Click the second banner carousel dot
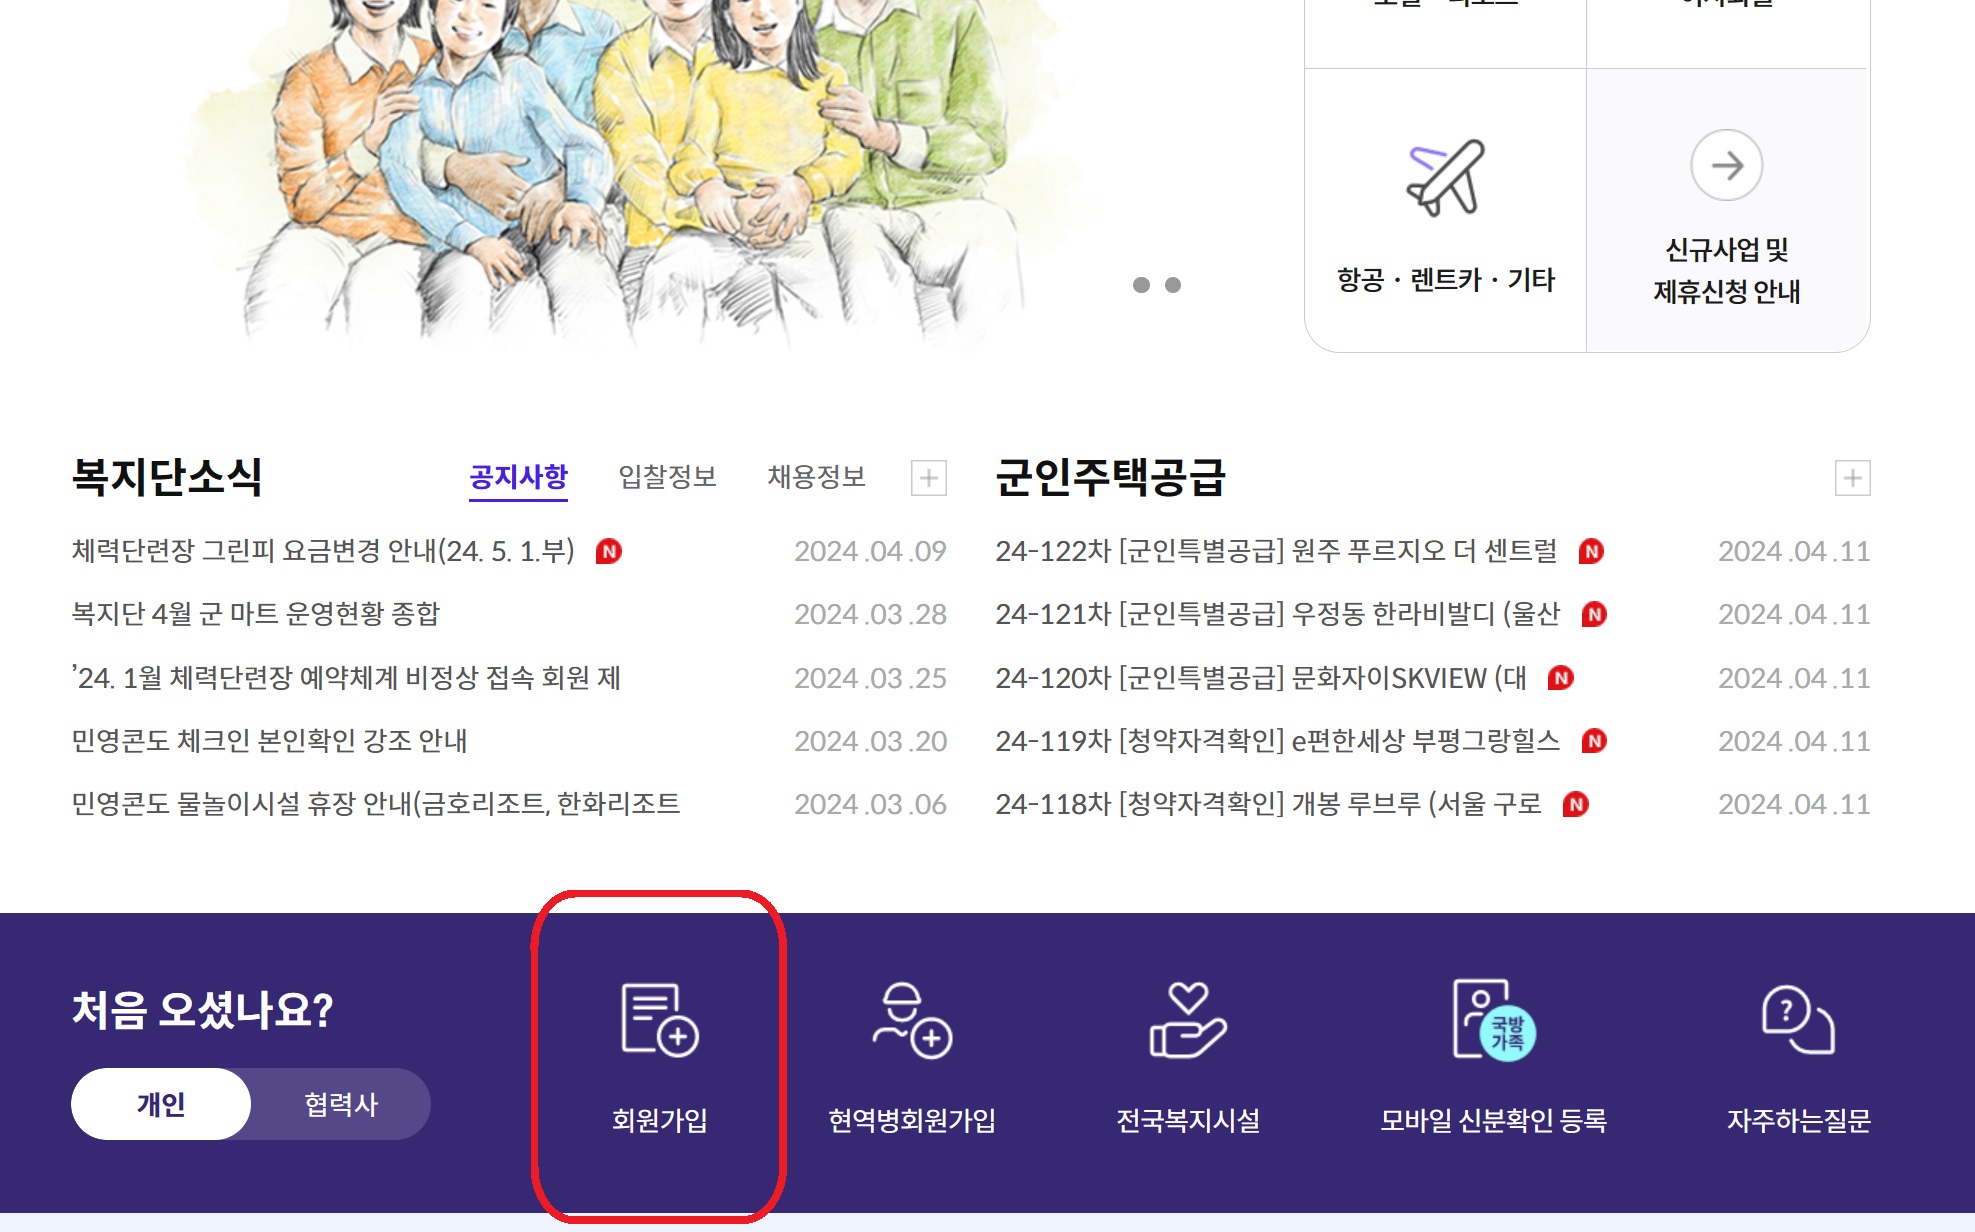1975x1232 pixels. click(x=1173, y=285)
